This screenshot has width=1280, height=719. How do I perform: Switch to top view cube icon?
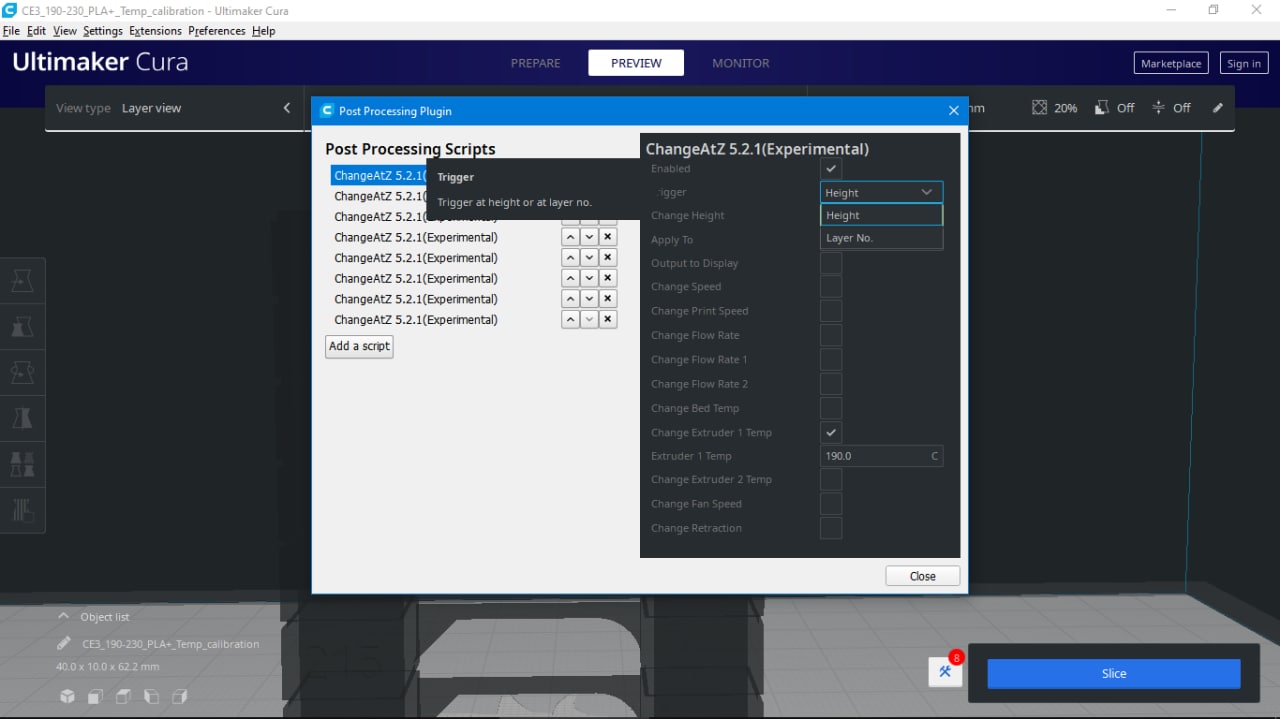pos(123,696)
